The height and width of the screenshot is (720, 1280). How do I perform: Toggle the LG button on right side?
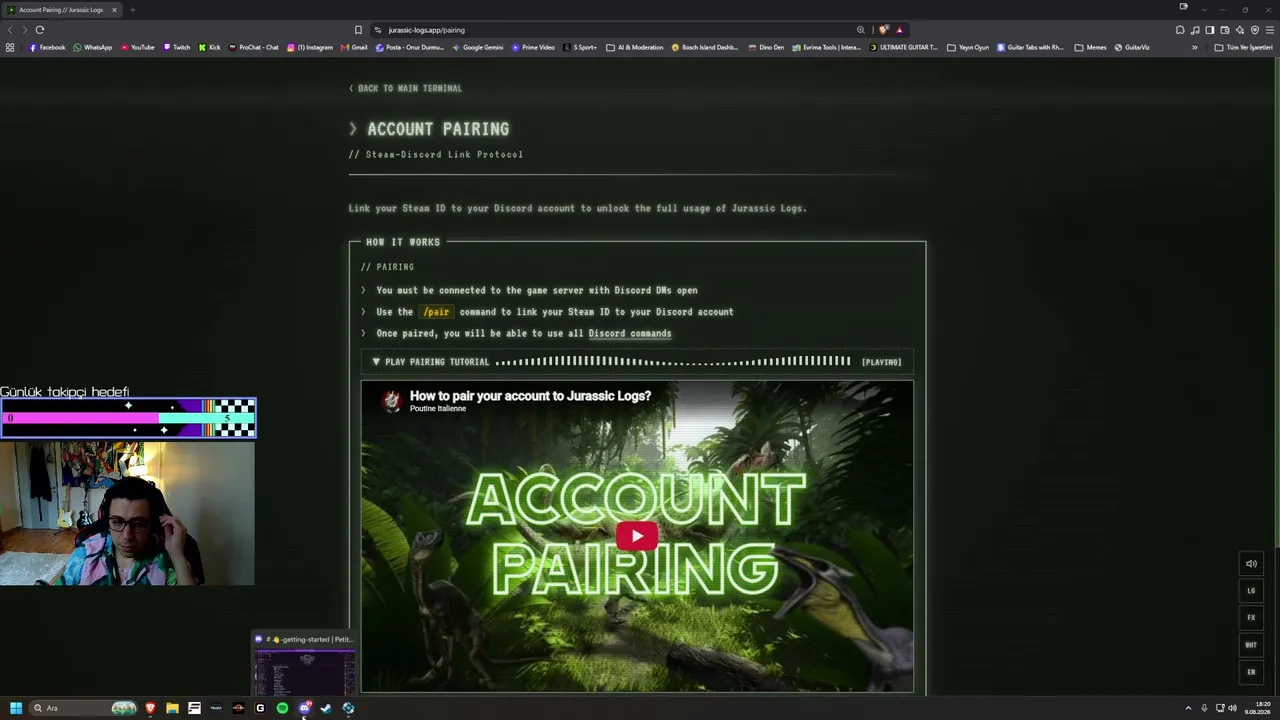[x=1251, y=591]
